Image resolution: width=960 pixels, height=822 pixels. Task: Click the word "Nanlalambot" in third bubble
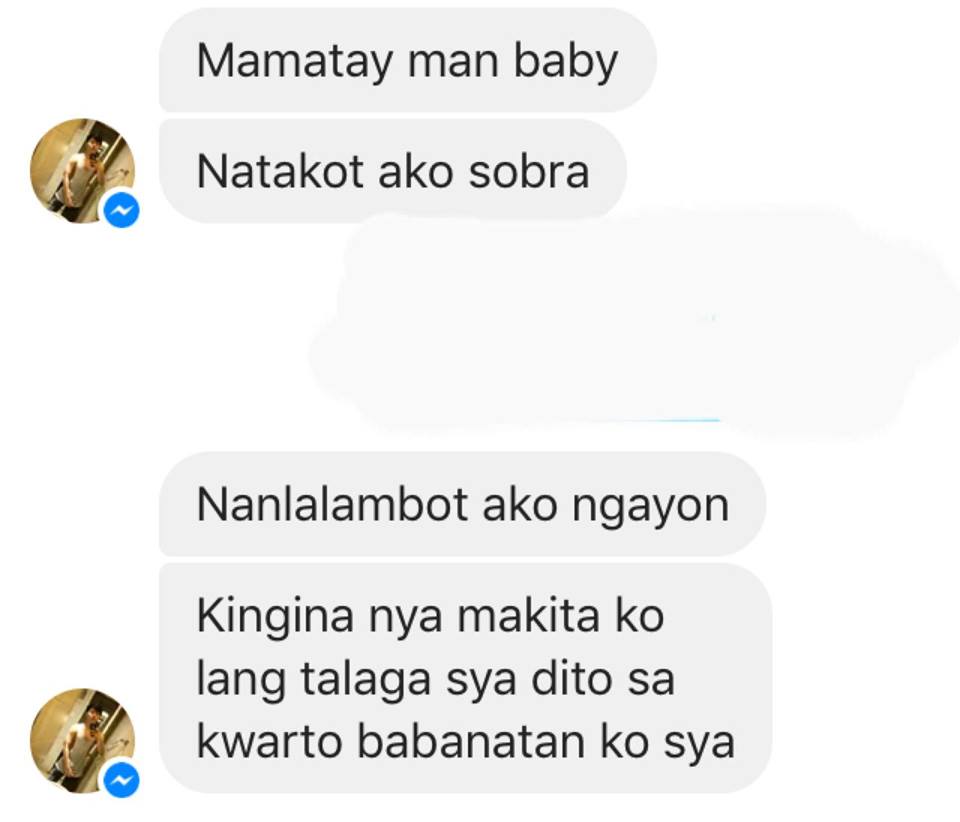[332, 504]
